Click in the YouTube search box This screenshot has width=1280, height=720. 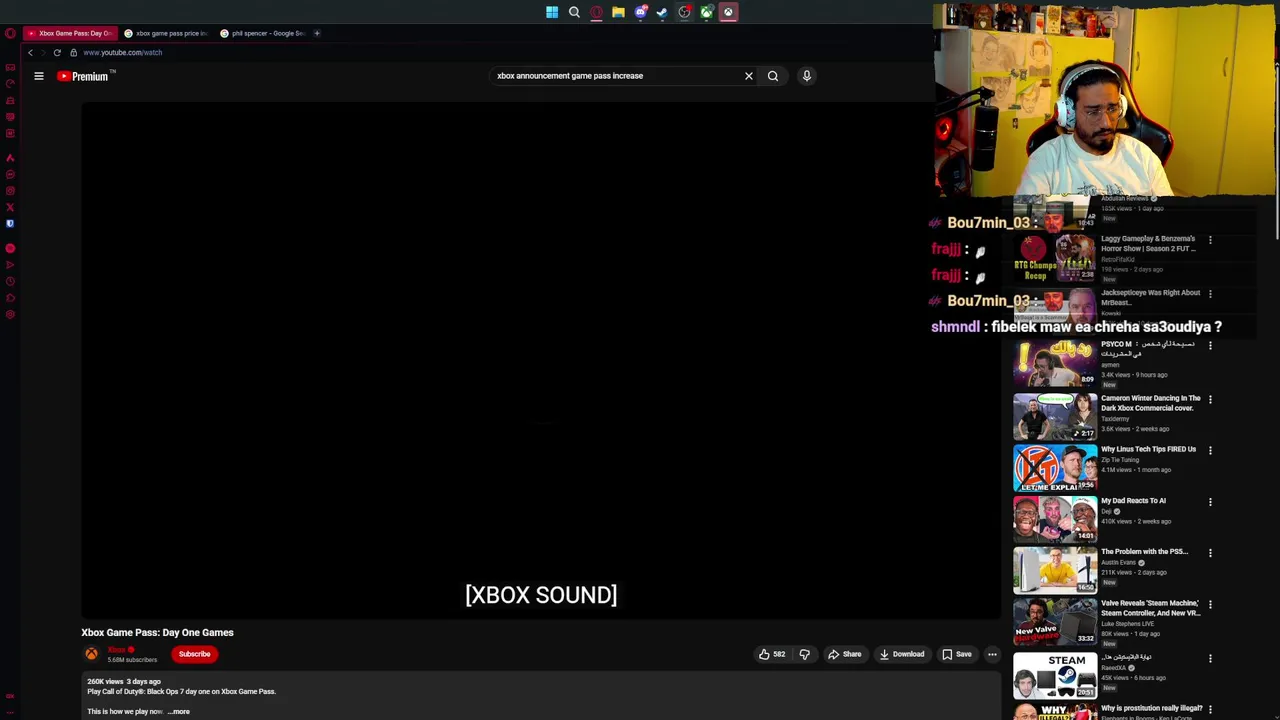[x=615, y=76]
